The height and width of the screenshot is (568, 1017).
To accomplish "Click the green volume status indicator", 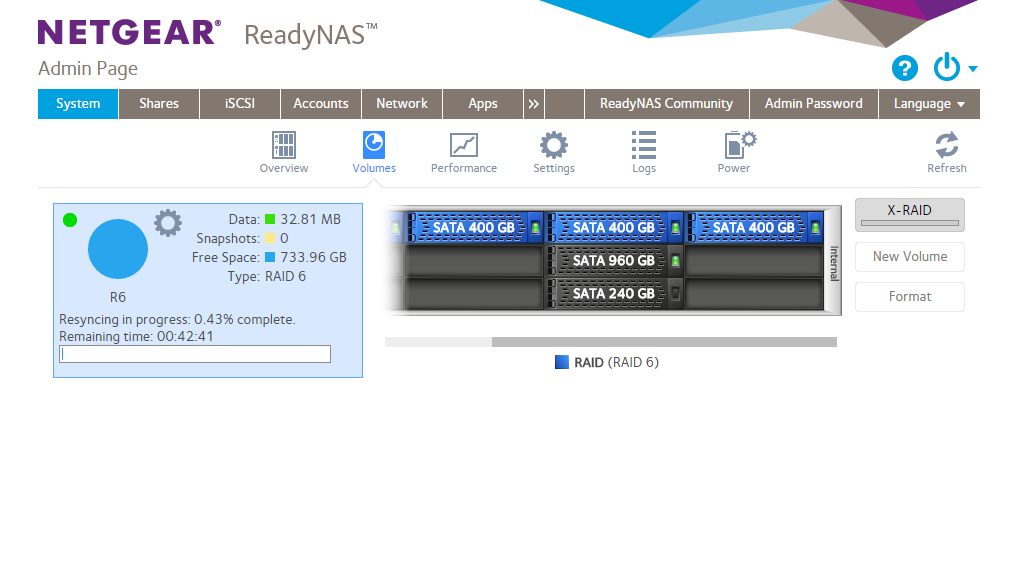I will click(x=70, y=220).
